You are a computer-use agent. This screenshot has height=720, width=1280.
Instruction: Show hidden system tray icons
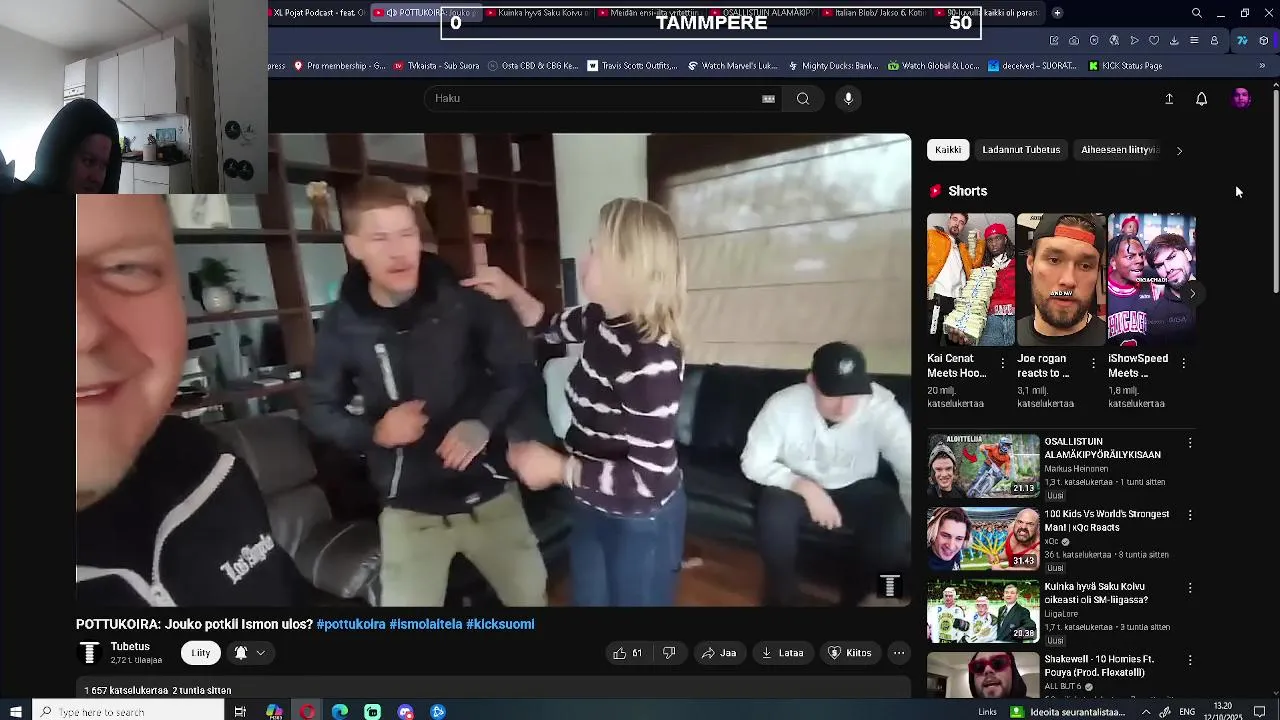[1146, 711]
